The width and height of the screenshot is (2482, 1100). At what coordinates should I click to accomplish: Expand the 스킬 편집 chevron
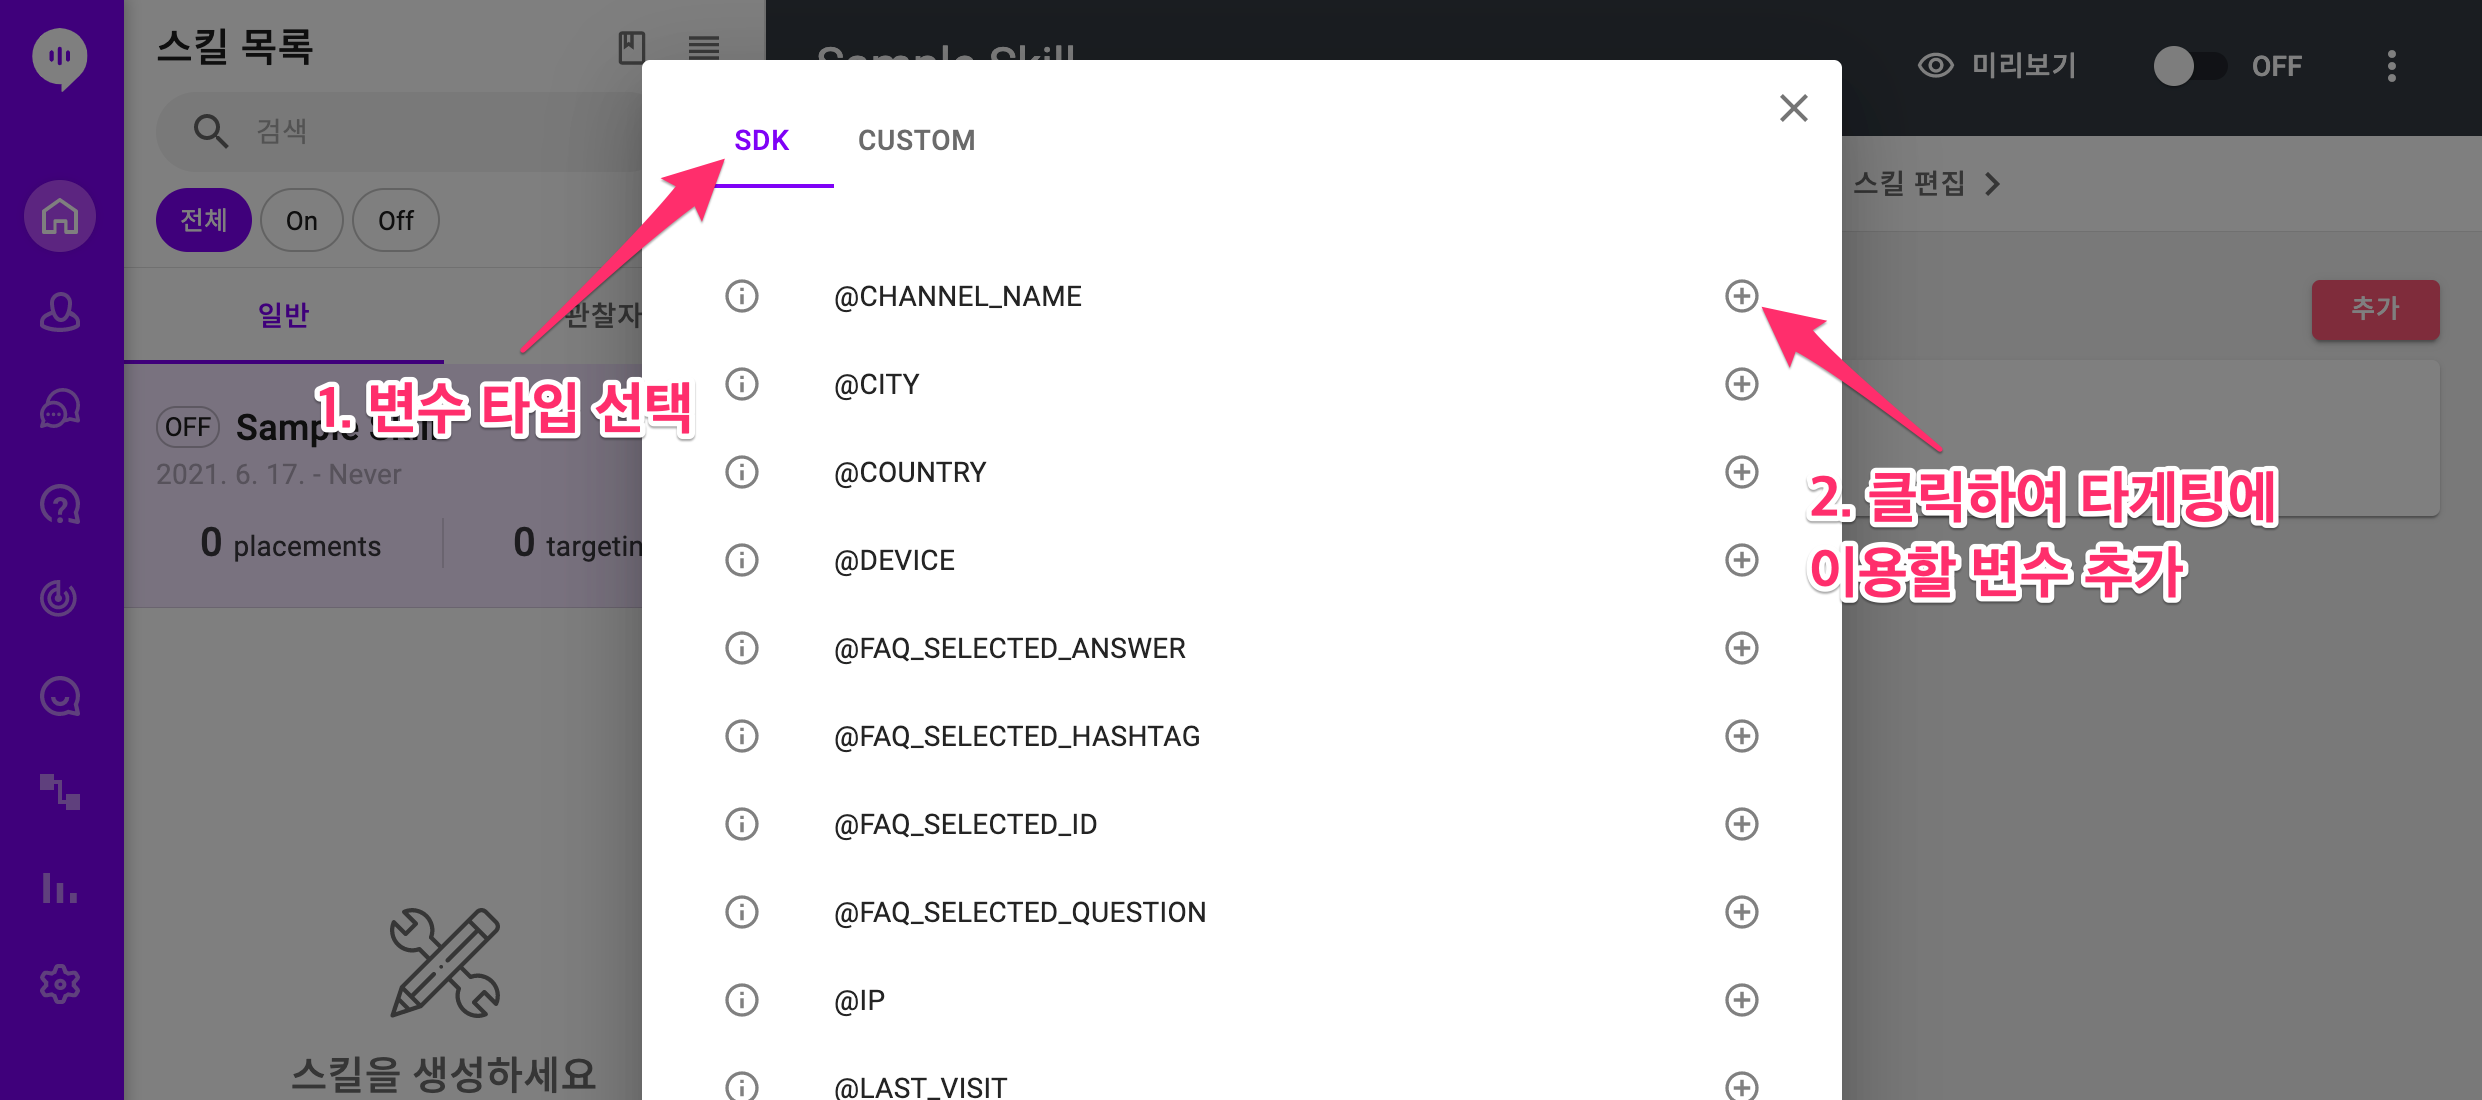pyautogui.click(x=1993, y=184)
